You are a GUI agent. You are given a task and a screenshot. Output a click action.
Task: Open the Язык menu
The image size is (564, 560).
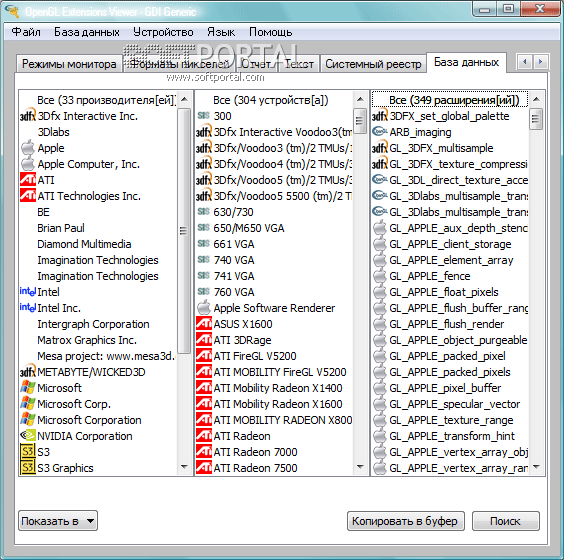pos(221,32)
